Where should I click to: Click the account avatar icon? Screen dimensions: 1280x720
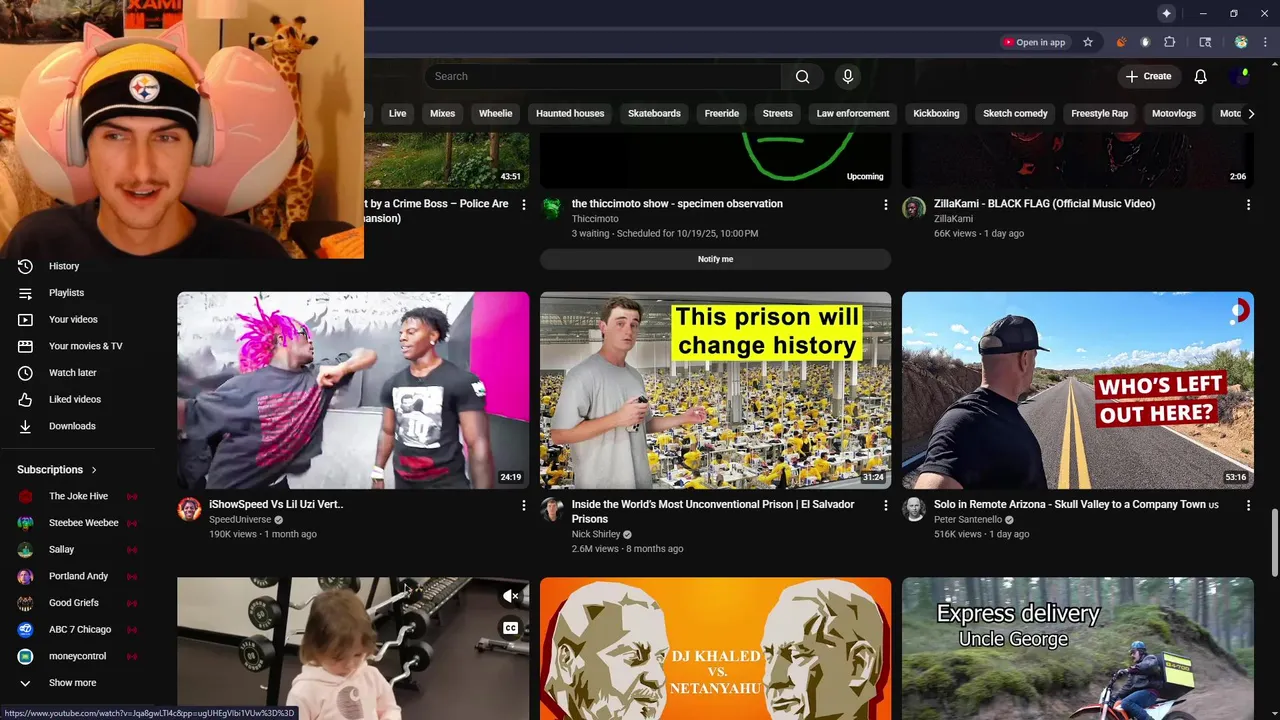click(1242, 76)
